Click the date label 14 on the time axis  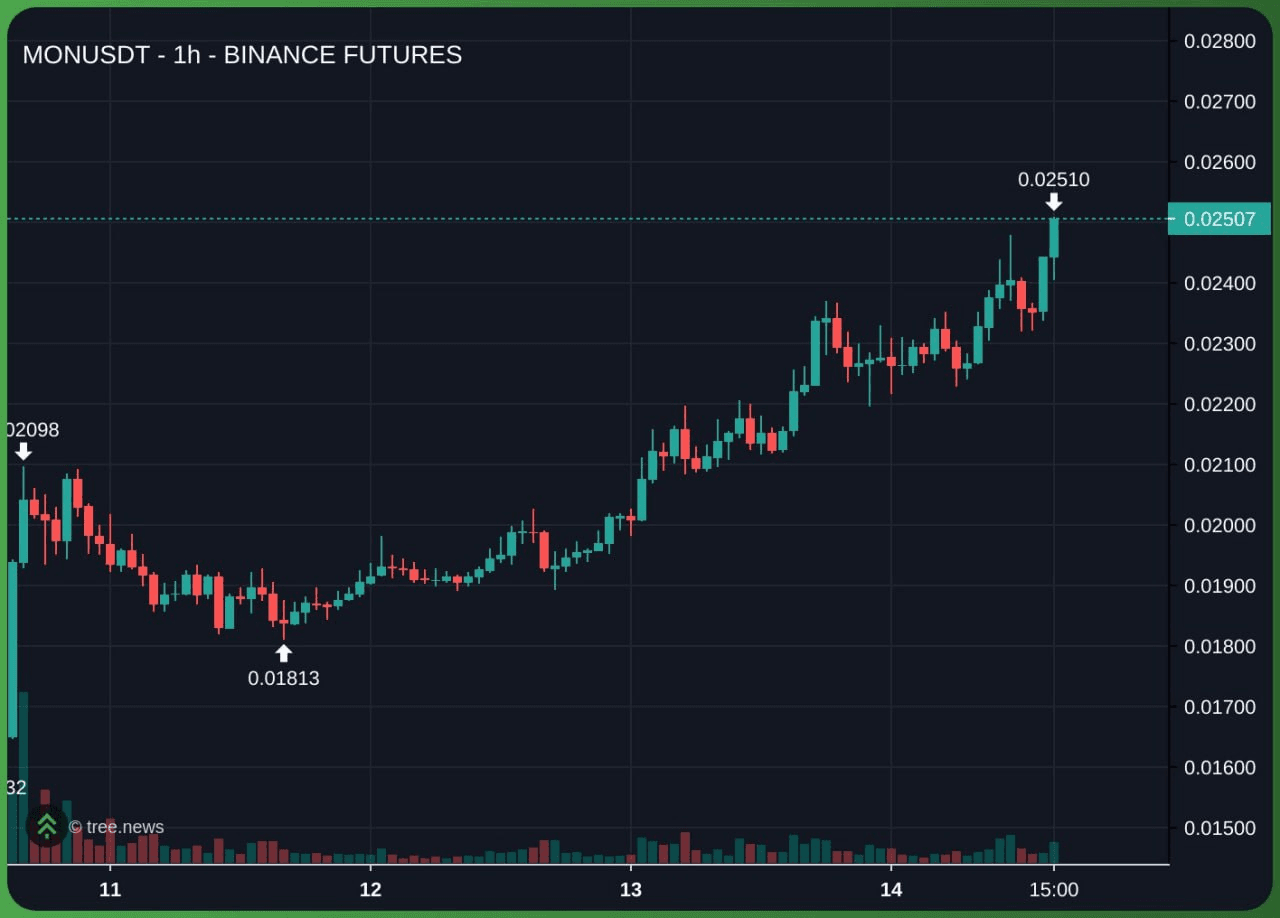click(891, 890)
